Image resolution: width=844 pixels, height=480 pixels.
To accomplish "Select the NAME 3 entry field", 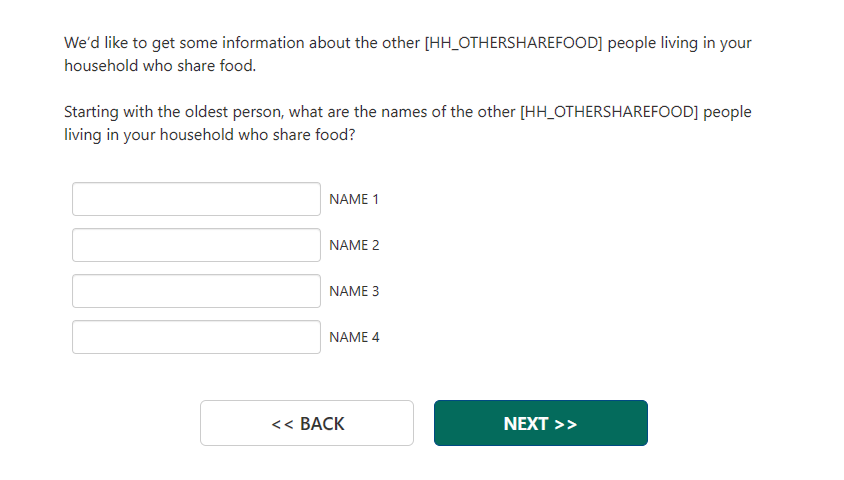I will click(x=196, y=291).
